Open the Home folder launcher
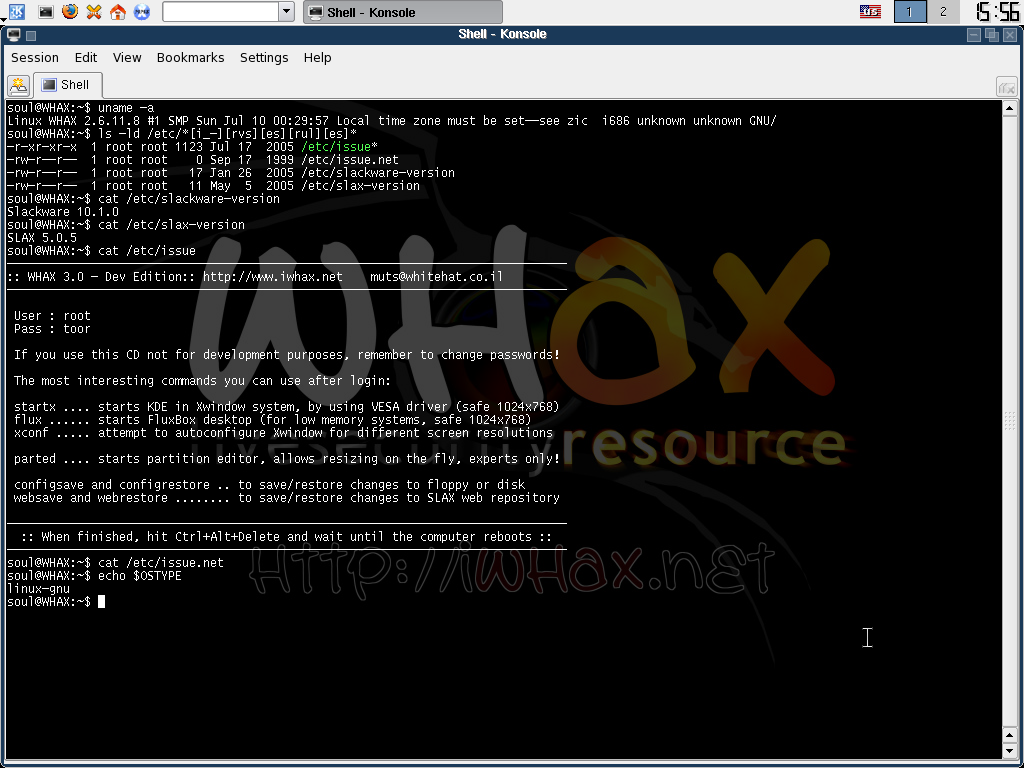The height and width of the screenshot is (768, 1024). [118, 12]
